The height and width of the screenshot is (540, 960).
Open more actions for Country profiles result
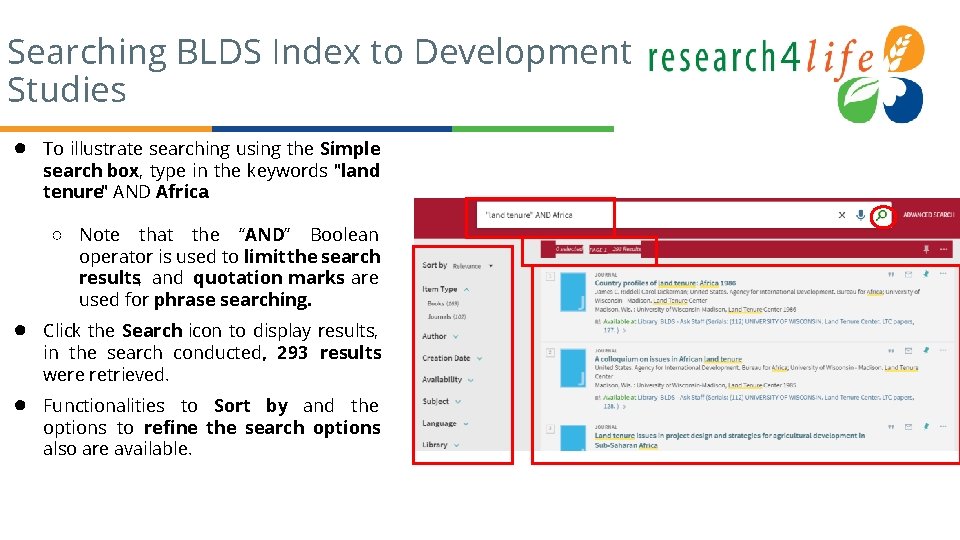(943, 274)
